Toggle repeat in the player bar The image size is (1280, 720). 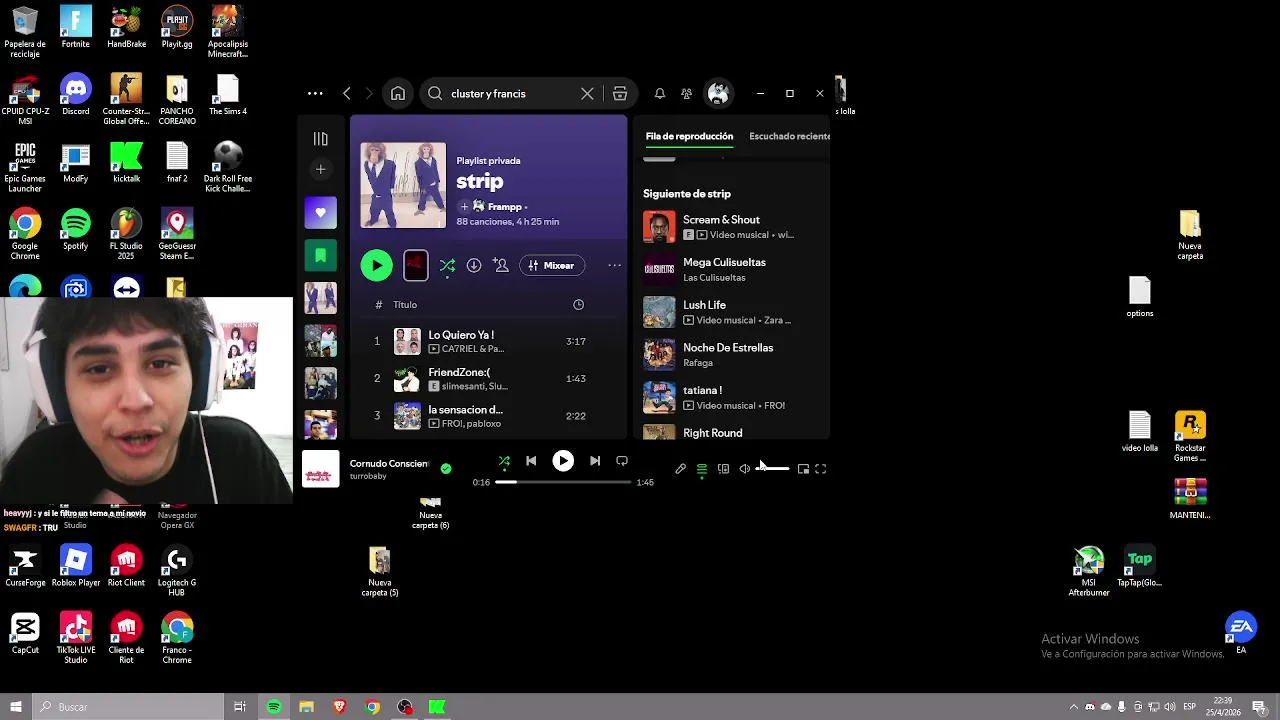[622, 461]
